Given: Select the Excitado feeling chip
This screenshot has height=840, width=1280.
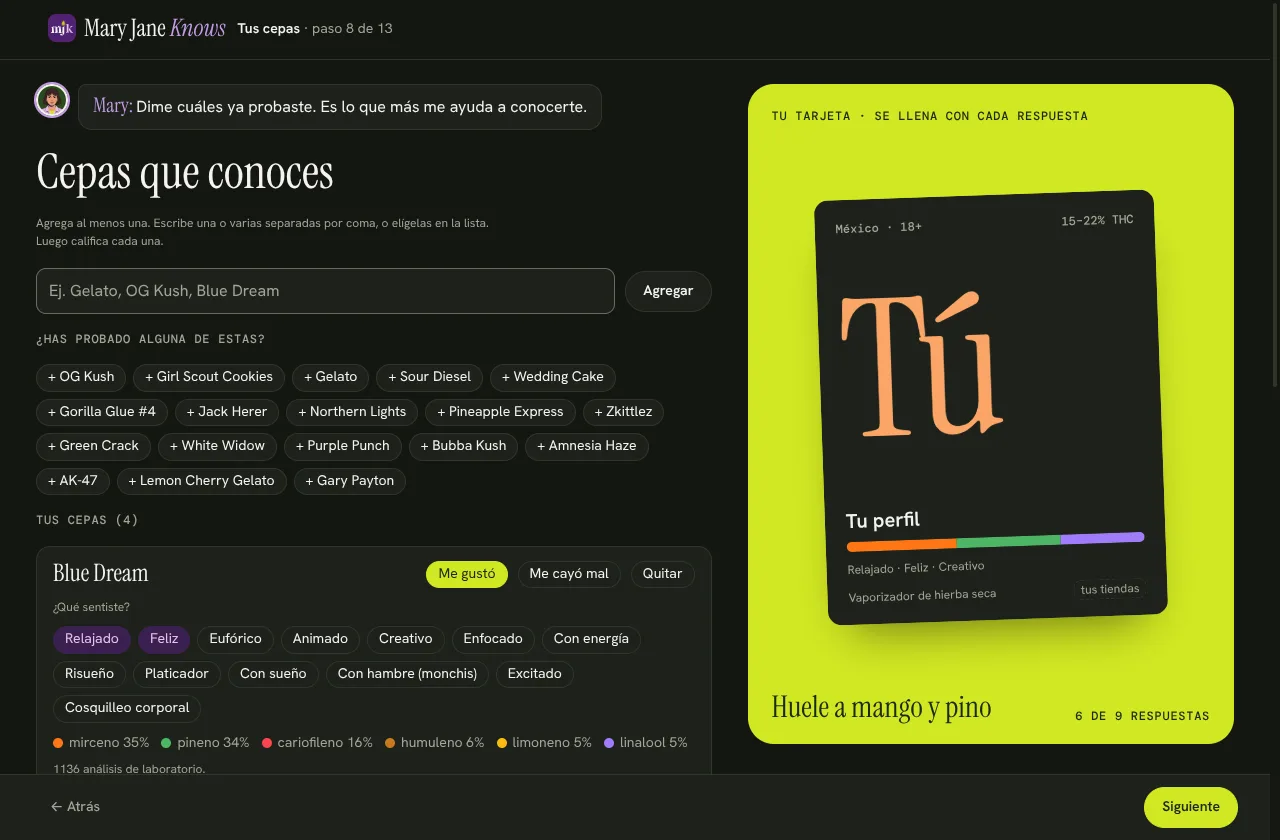Looking at the screenshot, I should coord(535,674).
